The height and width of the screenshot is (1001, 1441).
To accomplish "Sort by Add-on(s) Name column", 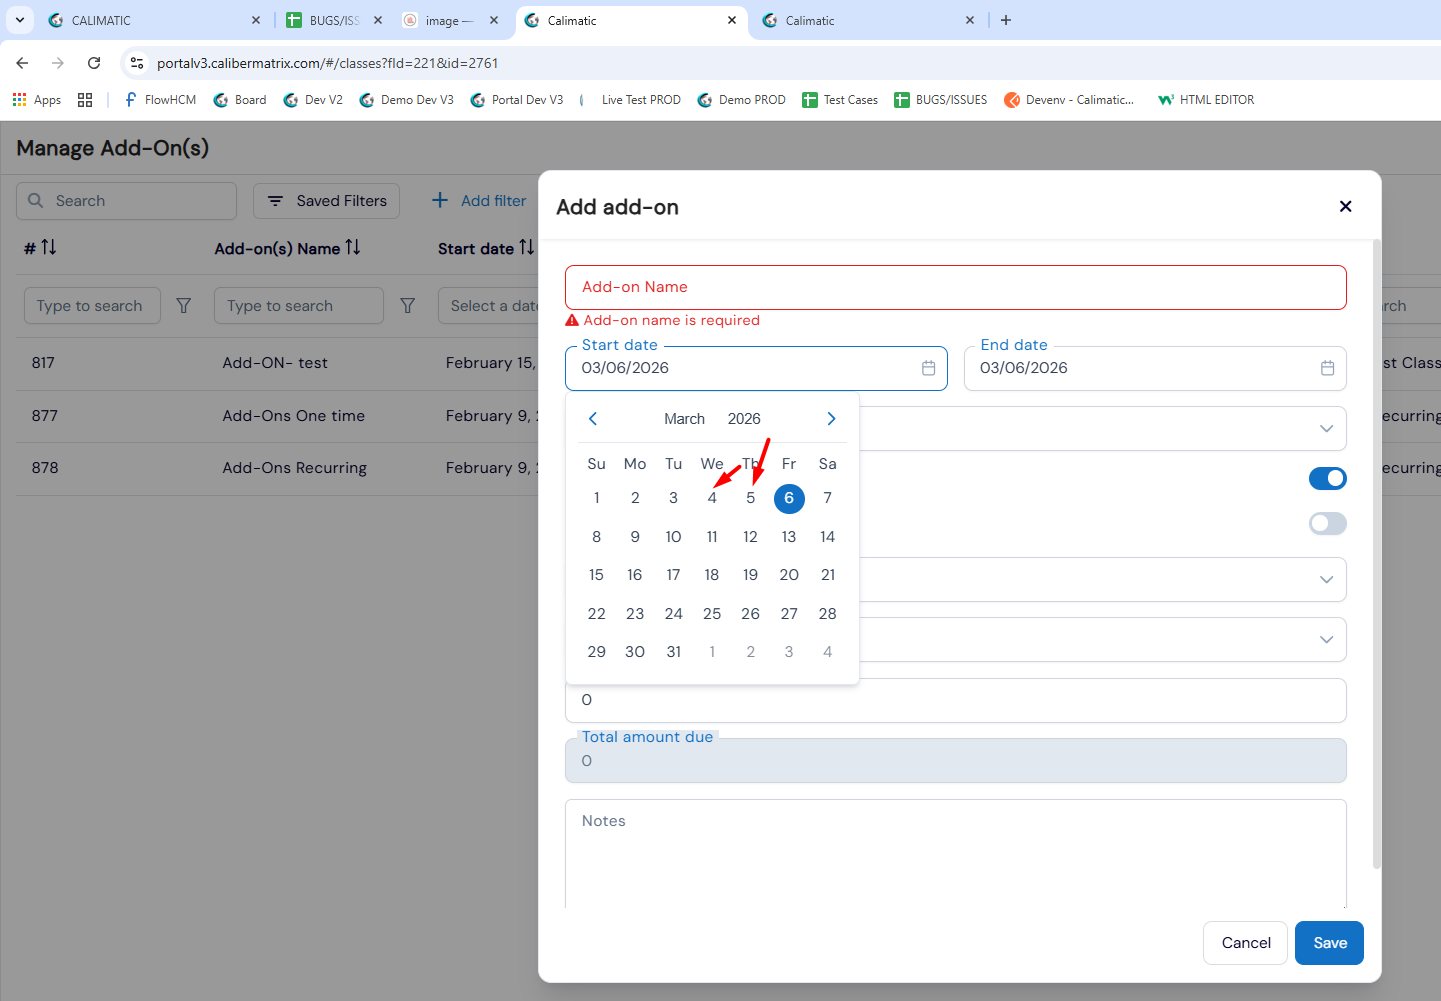I will click(x=353, y=247).
